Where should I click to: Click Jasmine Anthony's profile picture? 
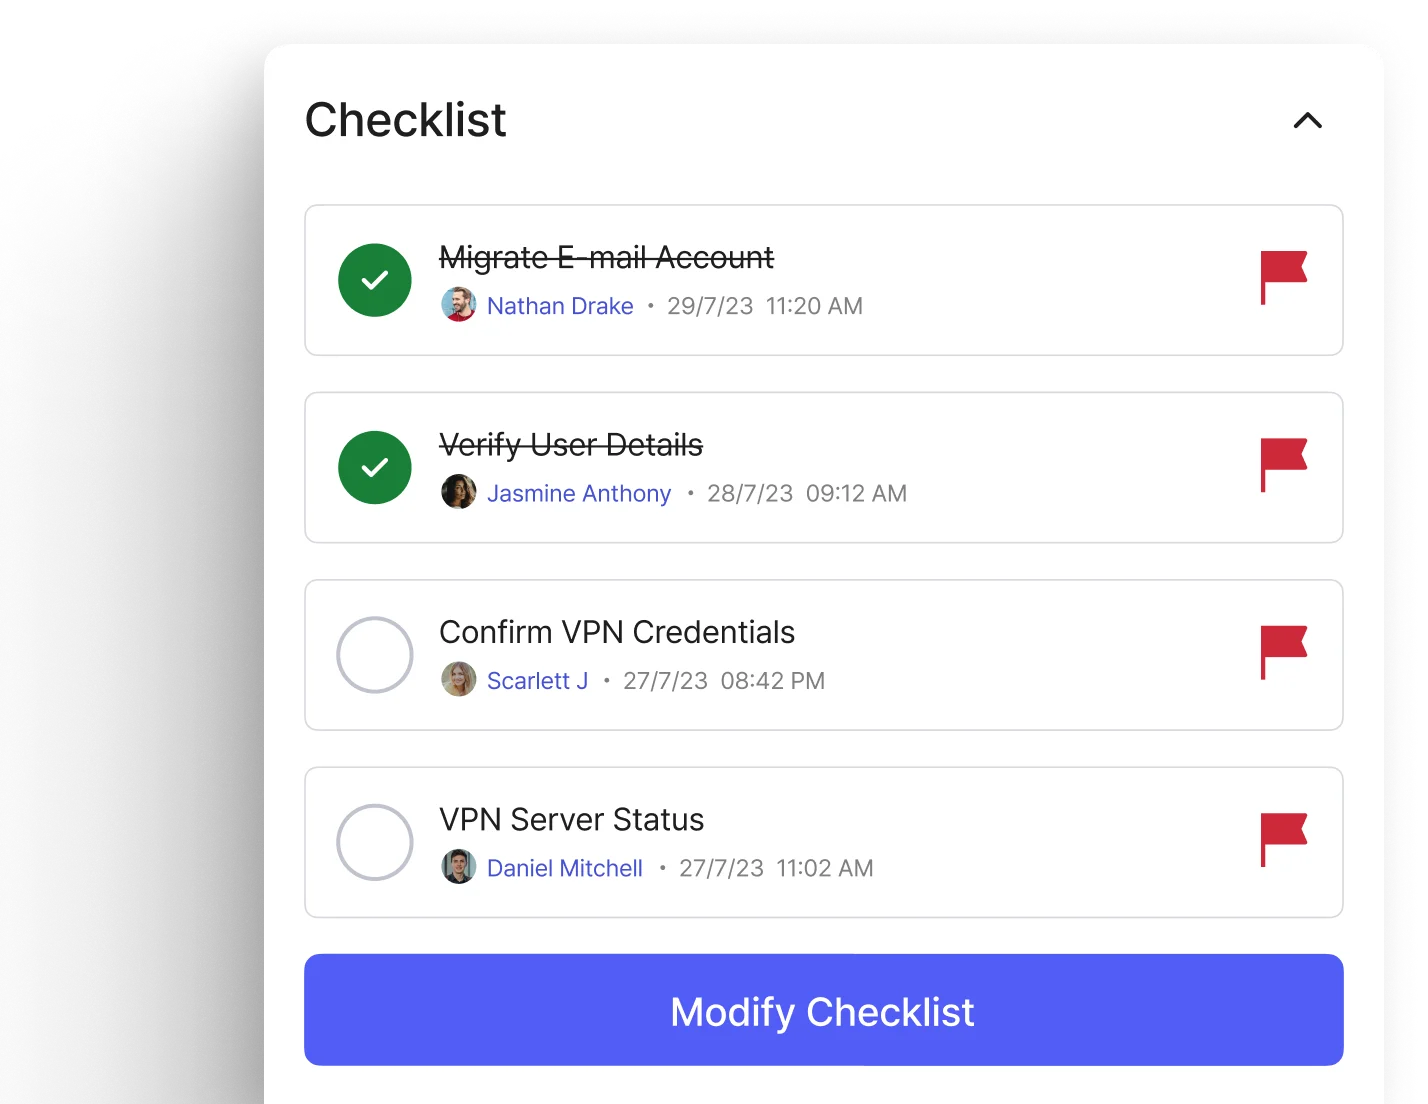coord(459,492)
